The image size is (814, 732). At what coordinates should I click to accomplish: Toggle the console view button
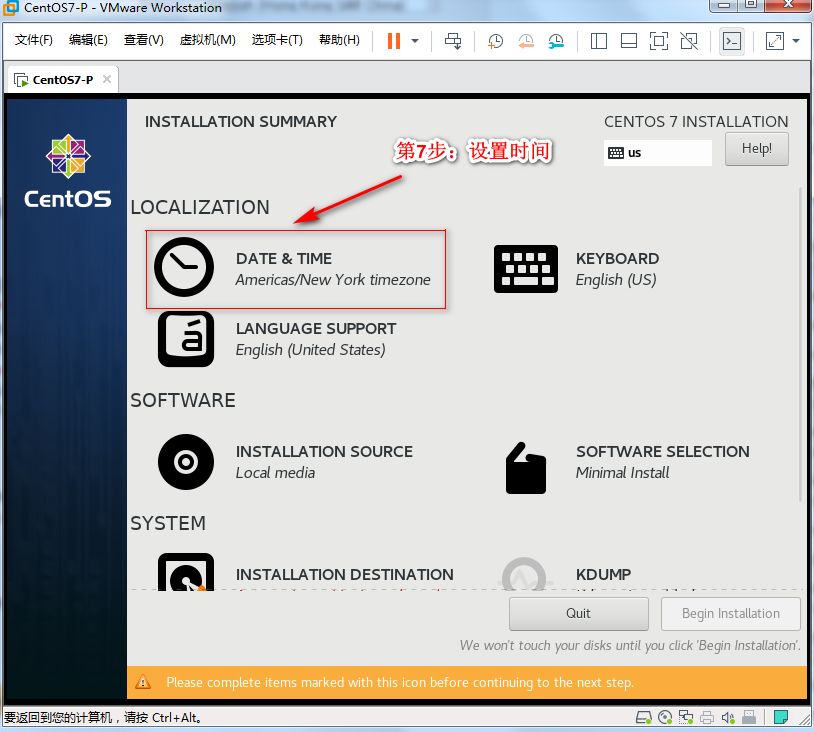pyautogui.click(x=731, y=40)
